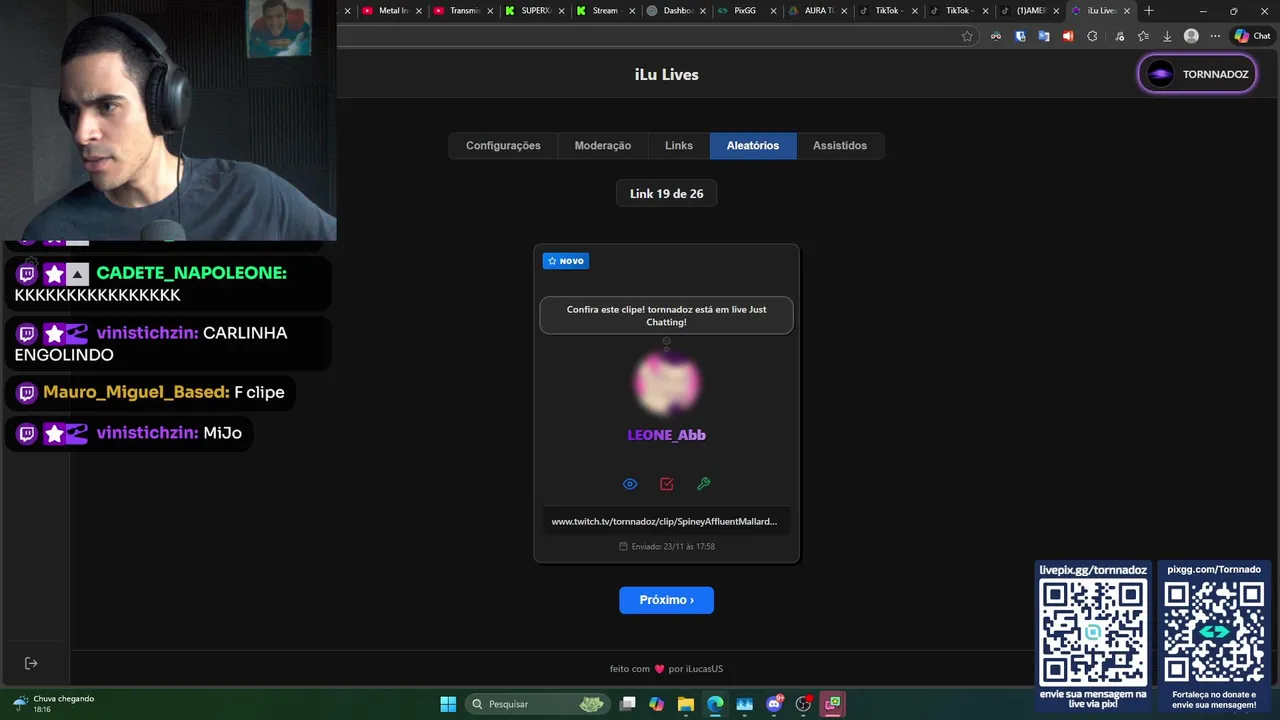Open Discord from the taskbar
The height and width of the screenshot is (720, 1280).
(774, 704)
